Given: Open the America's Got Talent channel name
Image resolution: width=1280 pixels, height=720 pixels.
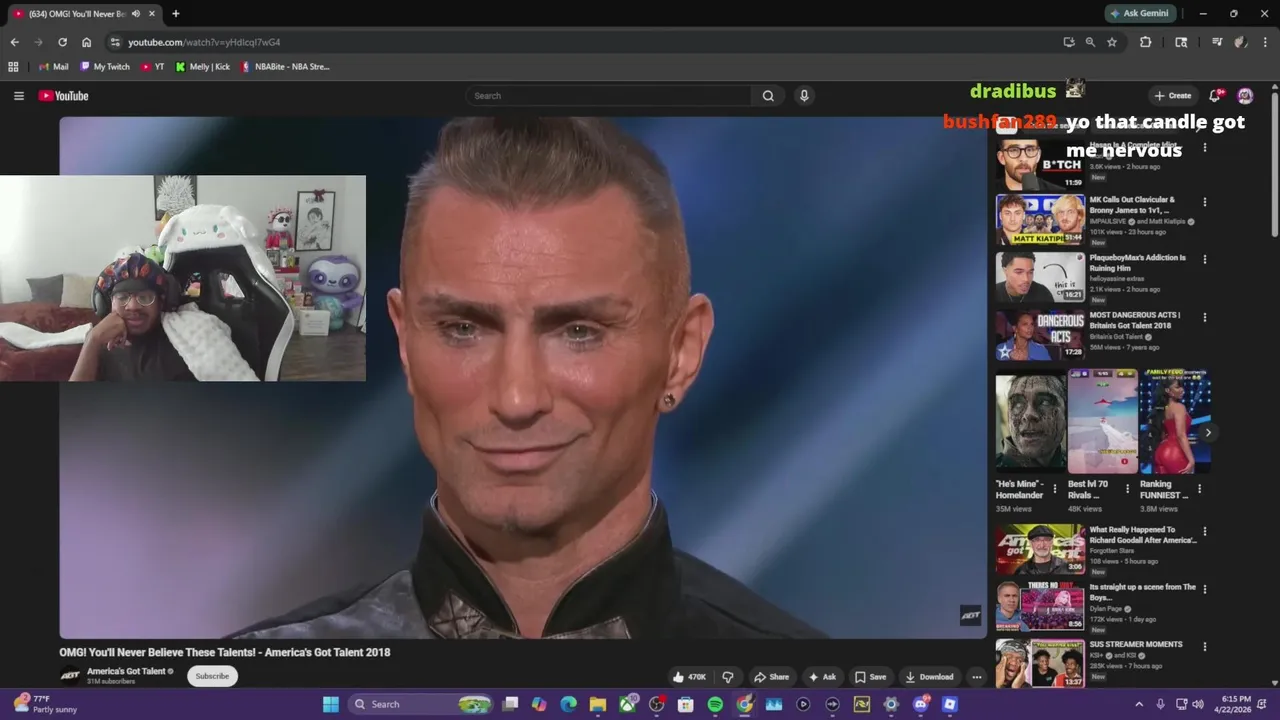Looking at the screenshot, I should 126,671.
